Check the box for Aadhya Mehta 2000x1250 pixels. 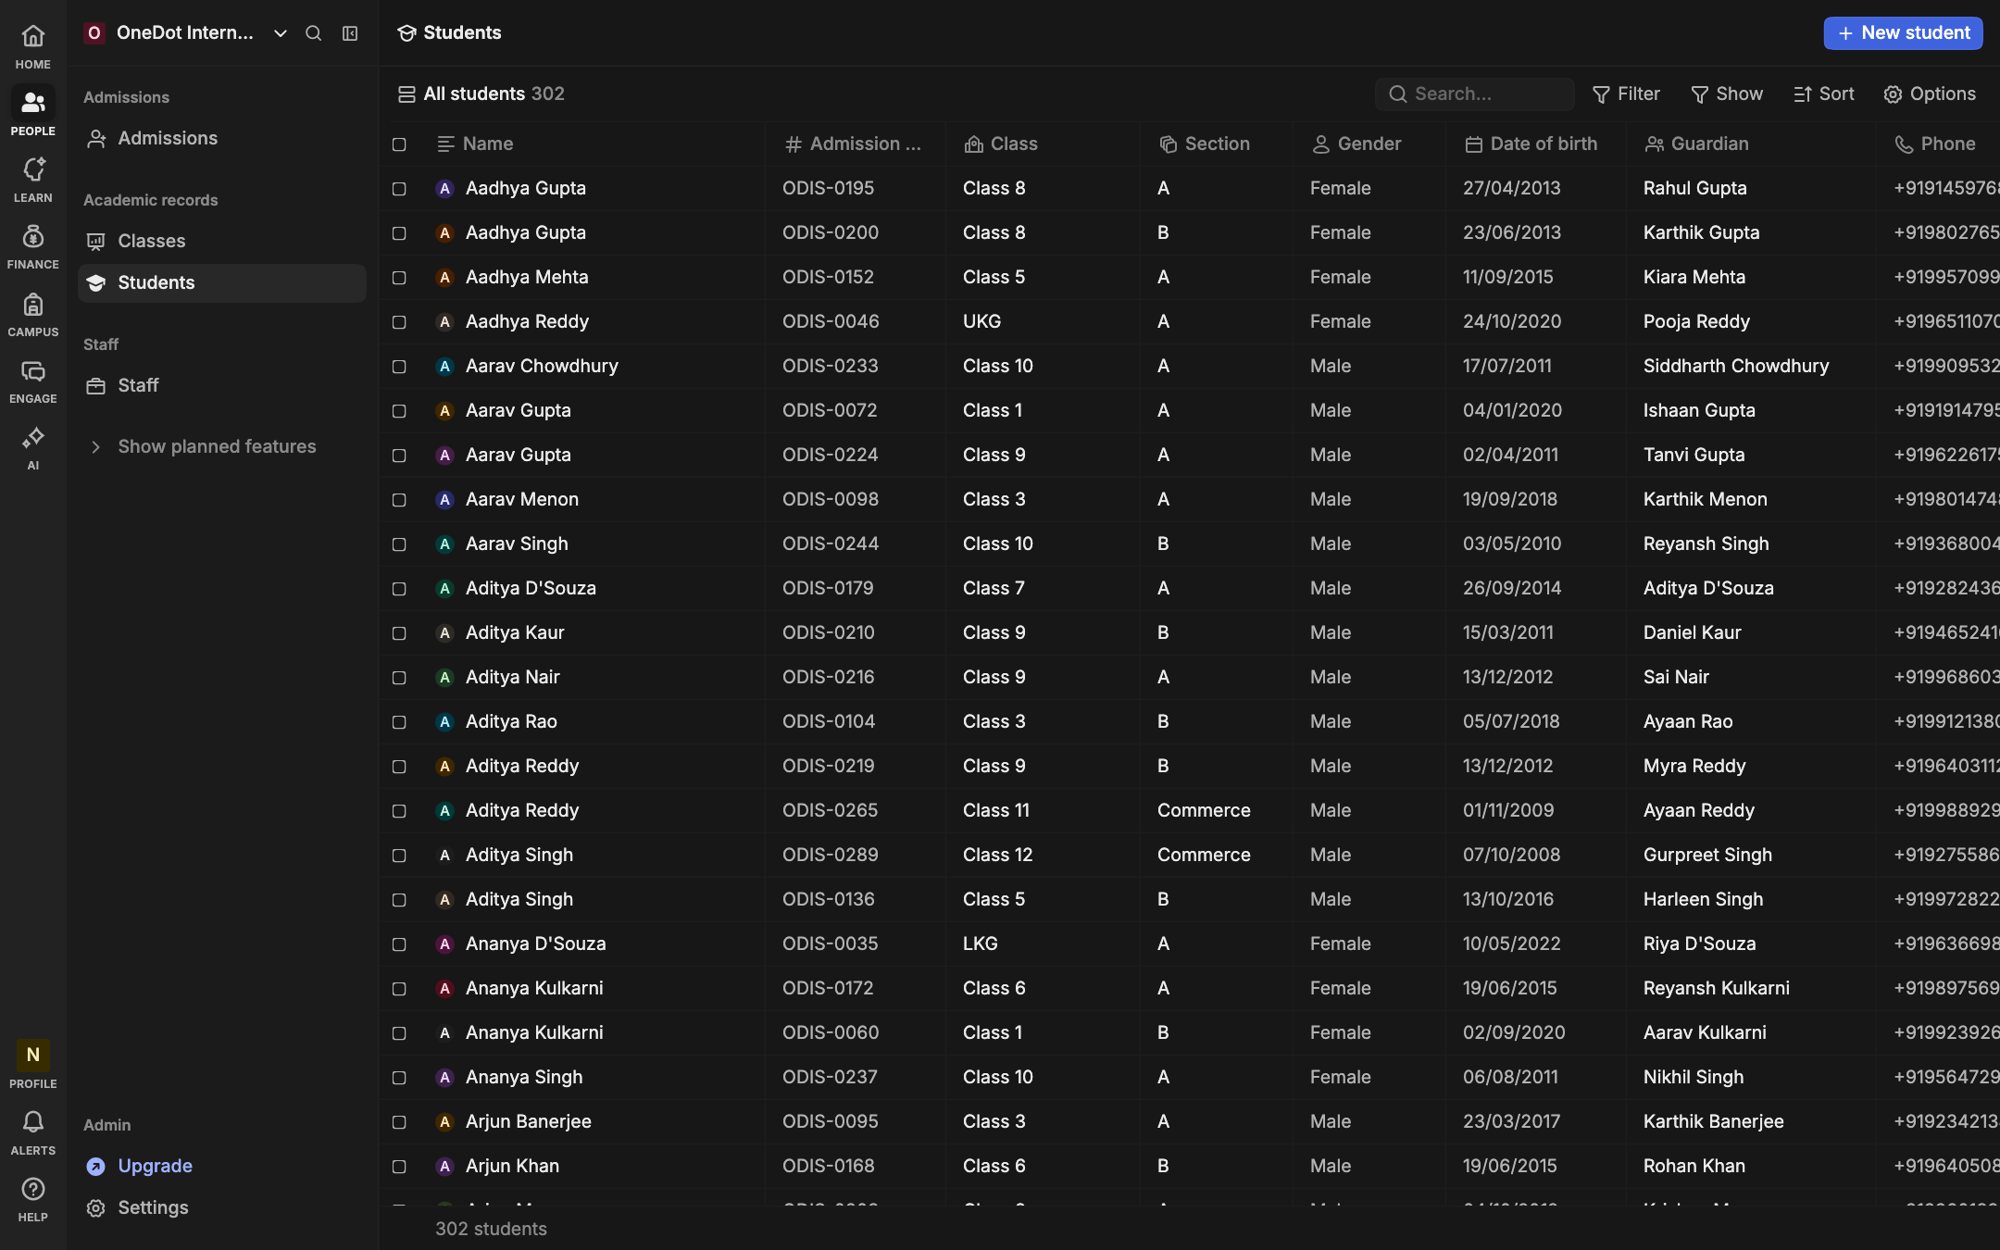[x=399, y=278]
